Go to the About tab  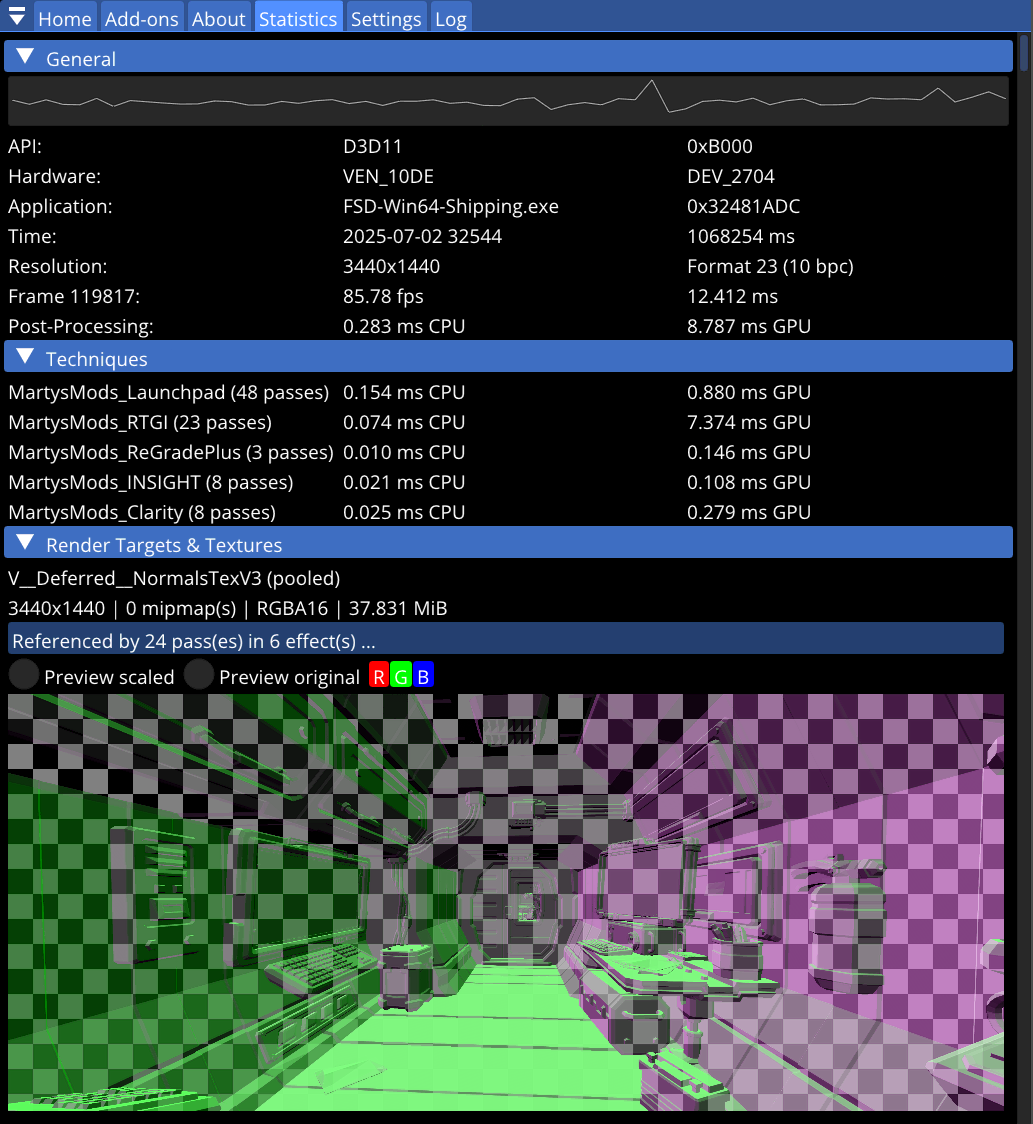(218, 18)
